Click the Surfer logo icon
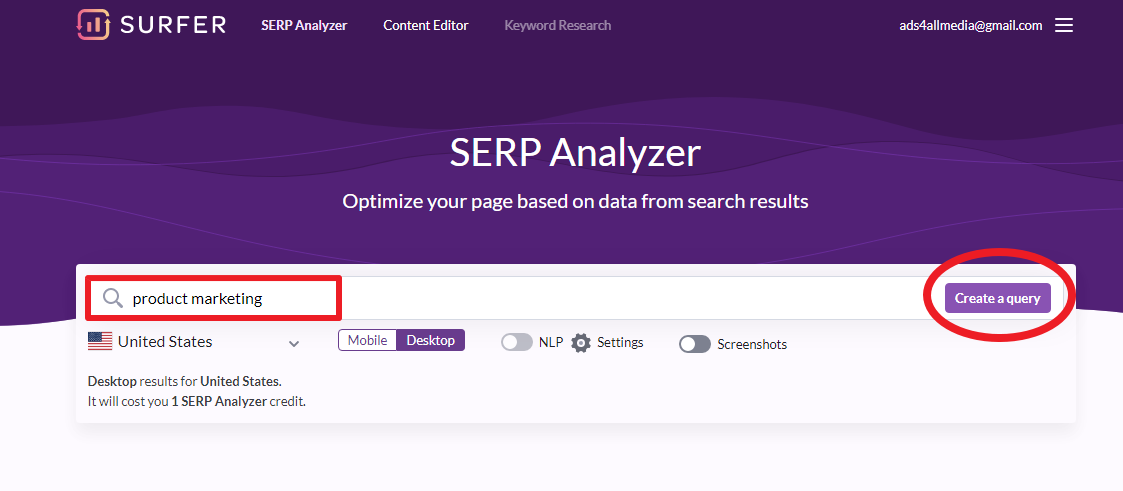Image resolution: width=1123 pixels, height=491 pixels. (93, 25)
